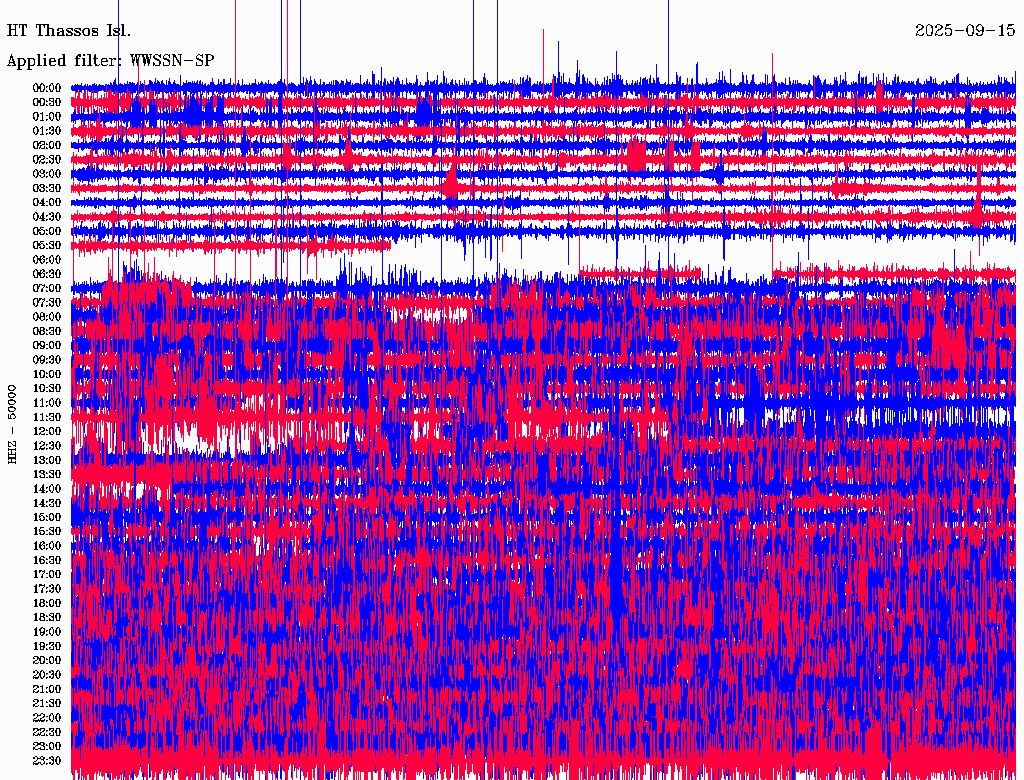The width and height of the screenshot is (1024, 780).
Task: Select the 06:30 time row label
Action: [47, 274]
